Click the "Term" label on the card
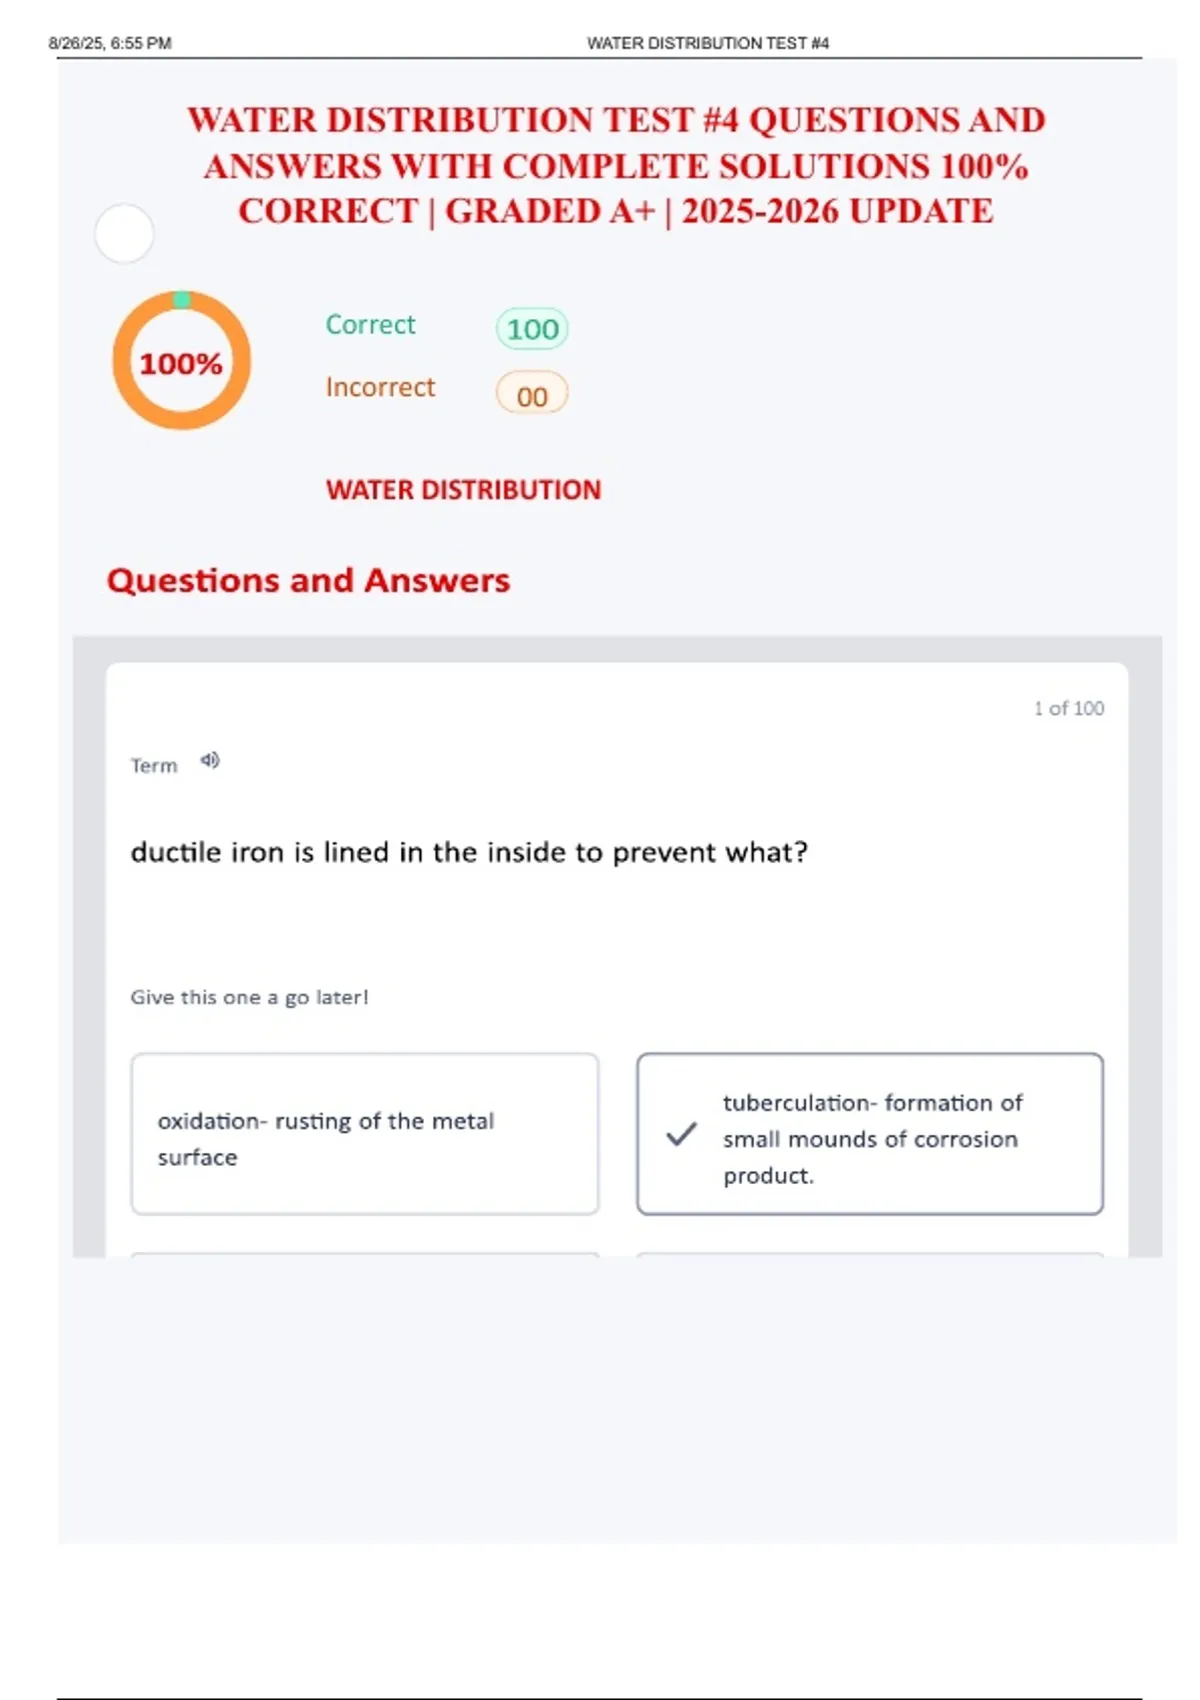This screenshot has width=1200, height=1700. pos(154,766)
